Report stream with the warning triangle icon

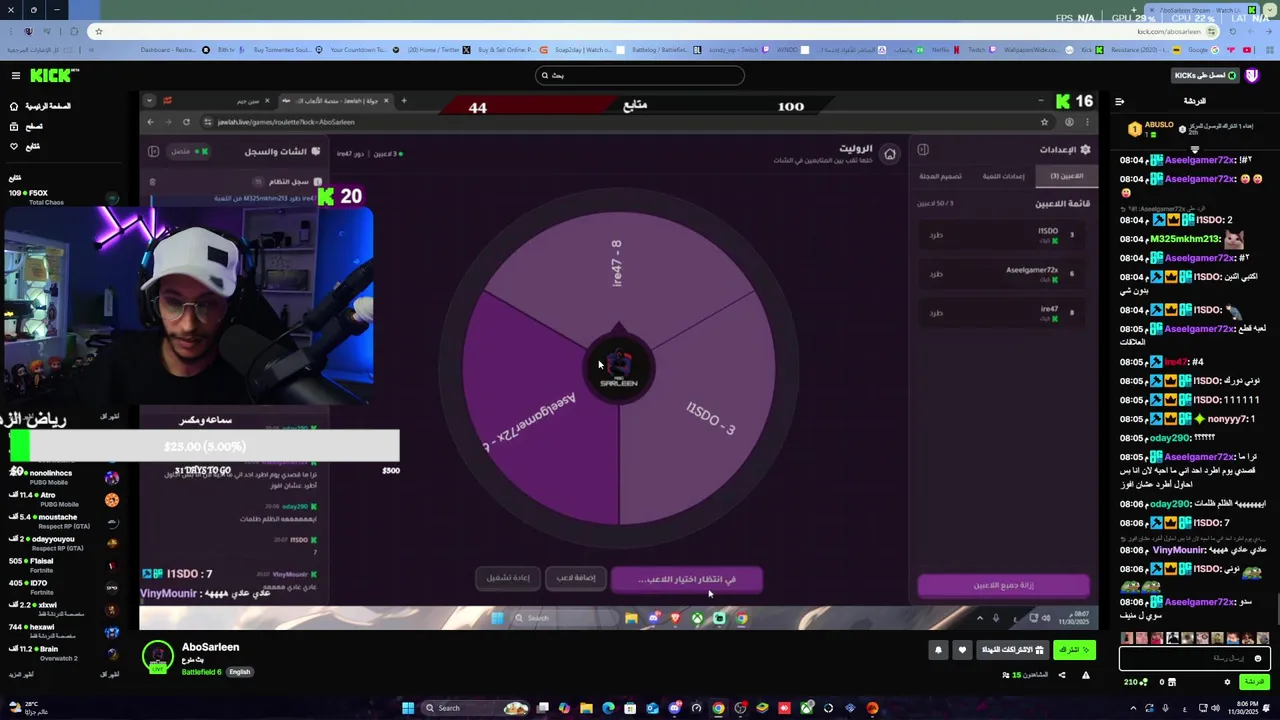point(1086,675)
